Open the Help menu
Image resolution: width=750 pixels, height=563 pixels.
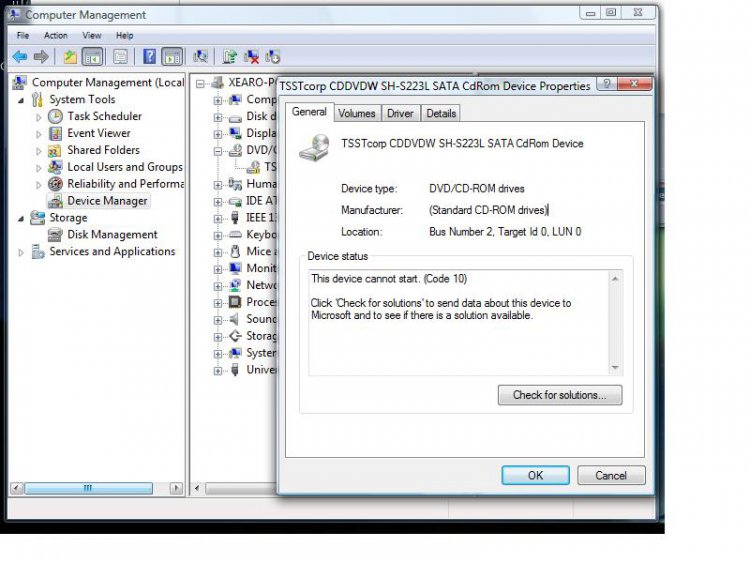pos(124,35)
